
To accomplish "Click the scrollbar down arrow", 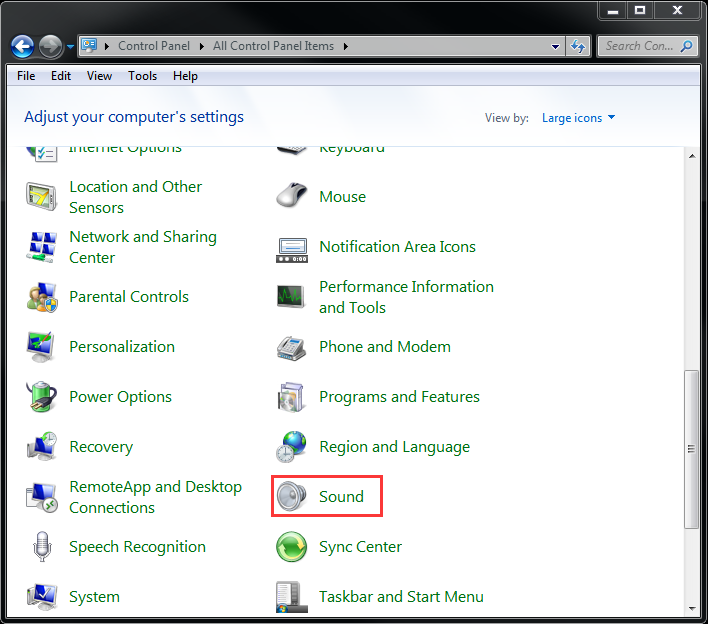I will coord(692,609).
